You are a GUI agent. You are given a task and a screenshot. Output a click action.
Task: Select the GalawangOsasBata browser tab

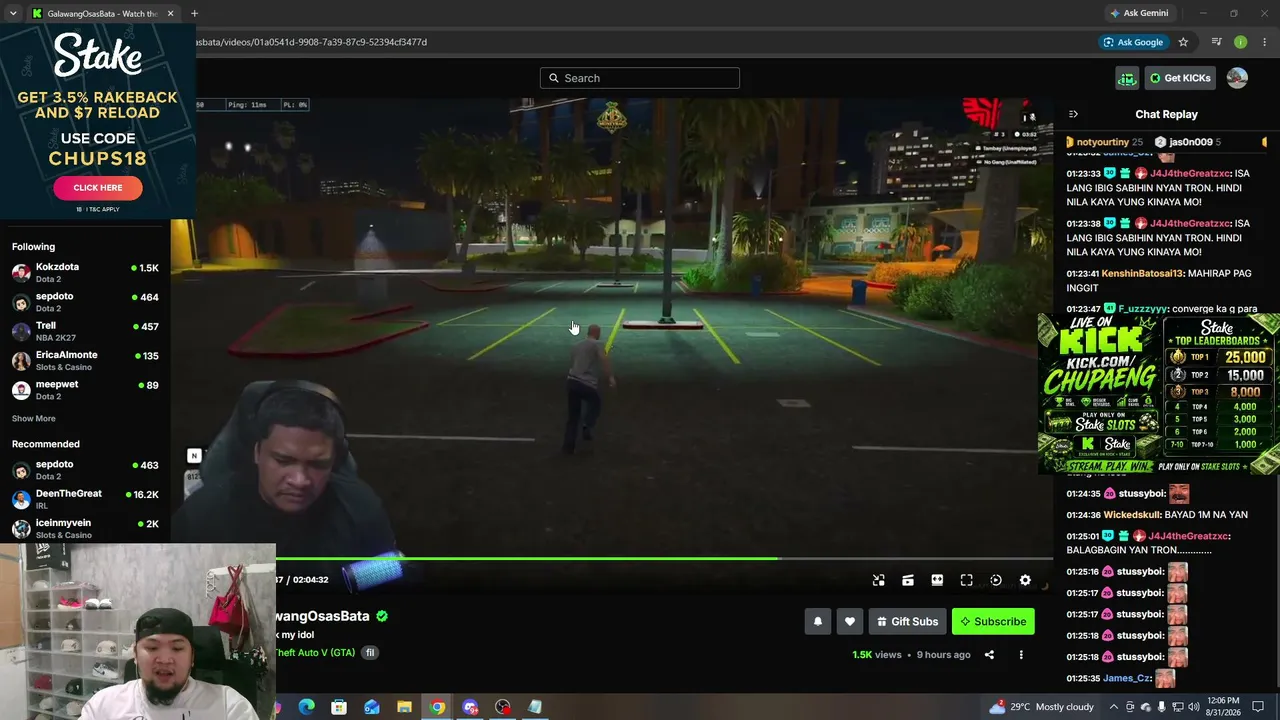tap(103, 14)
